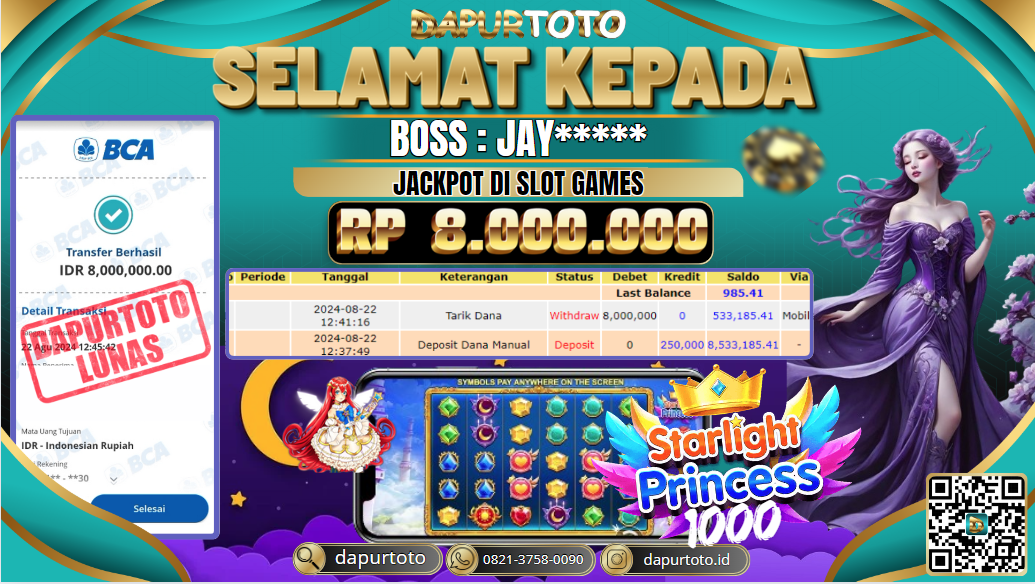
Task: Open the dapurtoto.id Instagram link
Action: point(686,560)
